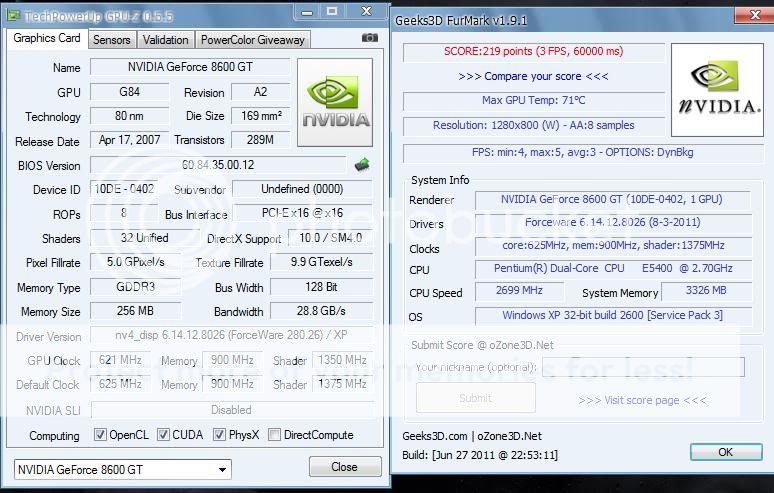The width and height of the screenshot is (774, 493).
Task: Click the Default Clock value 625 MHz
Action: [x=120, y=383]
